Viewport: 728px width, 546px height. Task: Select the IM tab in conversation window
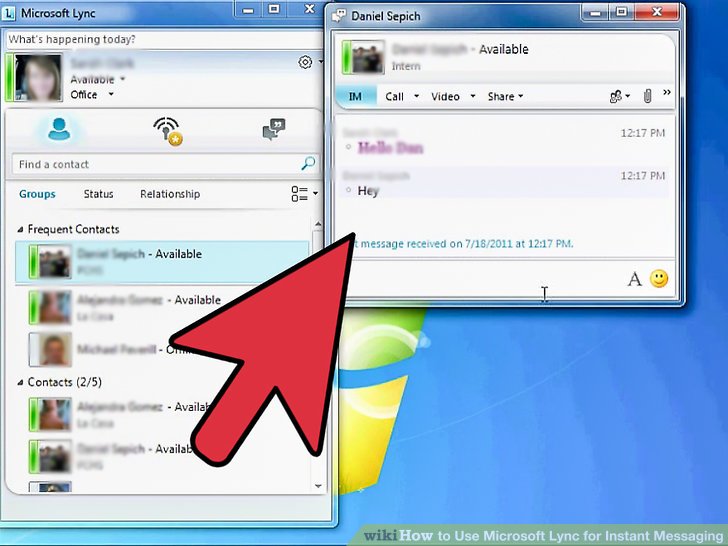pos(356,96)
